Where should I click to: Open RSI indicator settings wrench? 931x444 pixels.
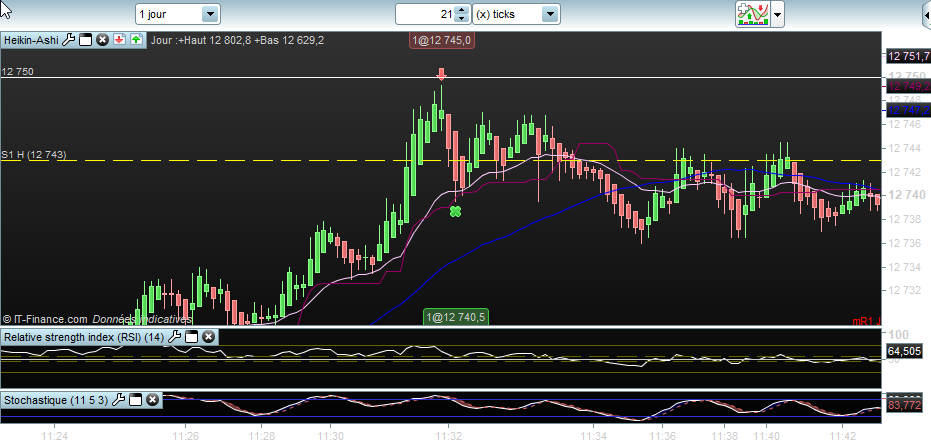[x=175, y=337]
